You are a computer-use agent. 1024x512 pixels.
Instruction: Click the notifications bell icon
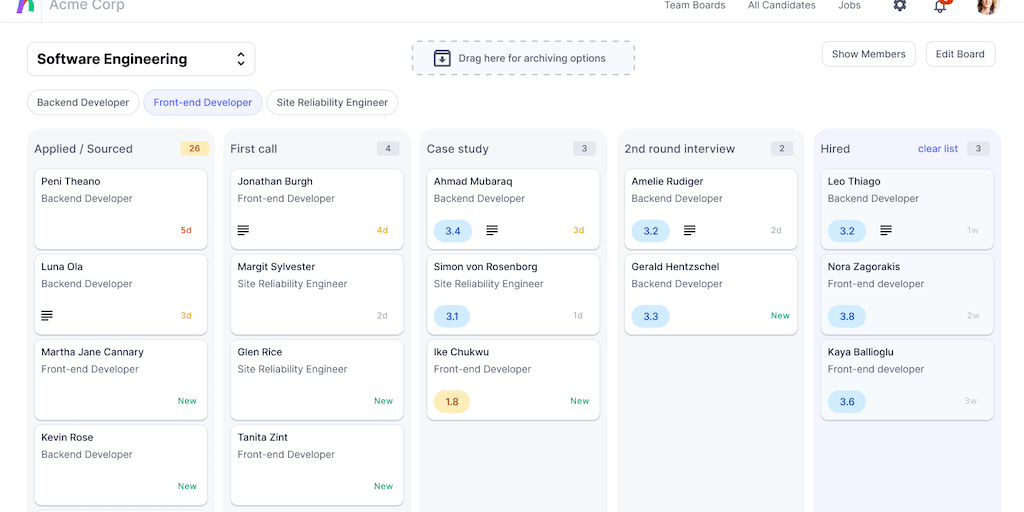click(x=940, y=6)
